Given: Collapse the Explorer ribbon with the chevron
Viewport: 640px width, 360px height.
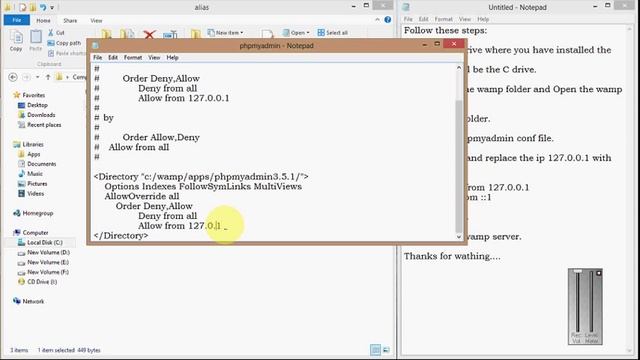Looking at the screenshot, I should tap(377, 20).
